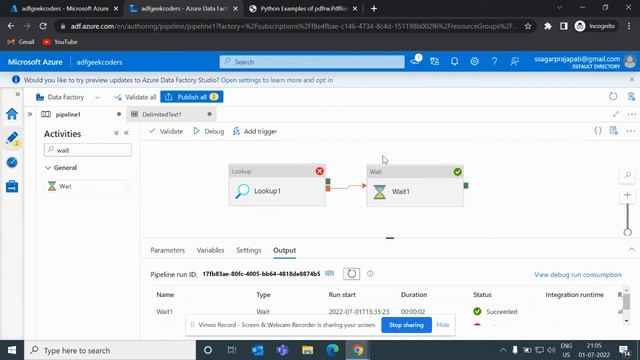
Task: Open Microsoft Teams from taskbar
Action: [x=282, y=350]
